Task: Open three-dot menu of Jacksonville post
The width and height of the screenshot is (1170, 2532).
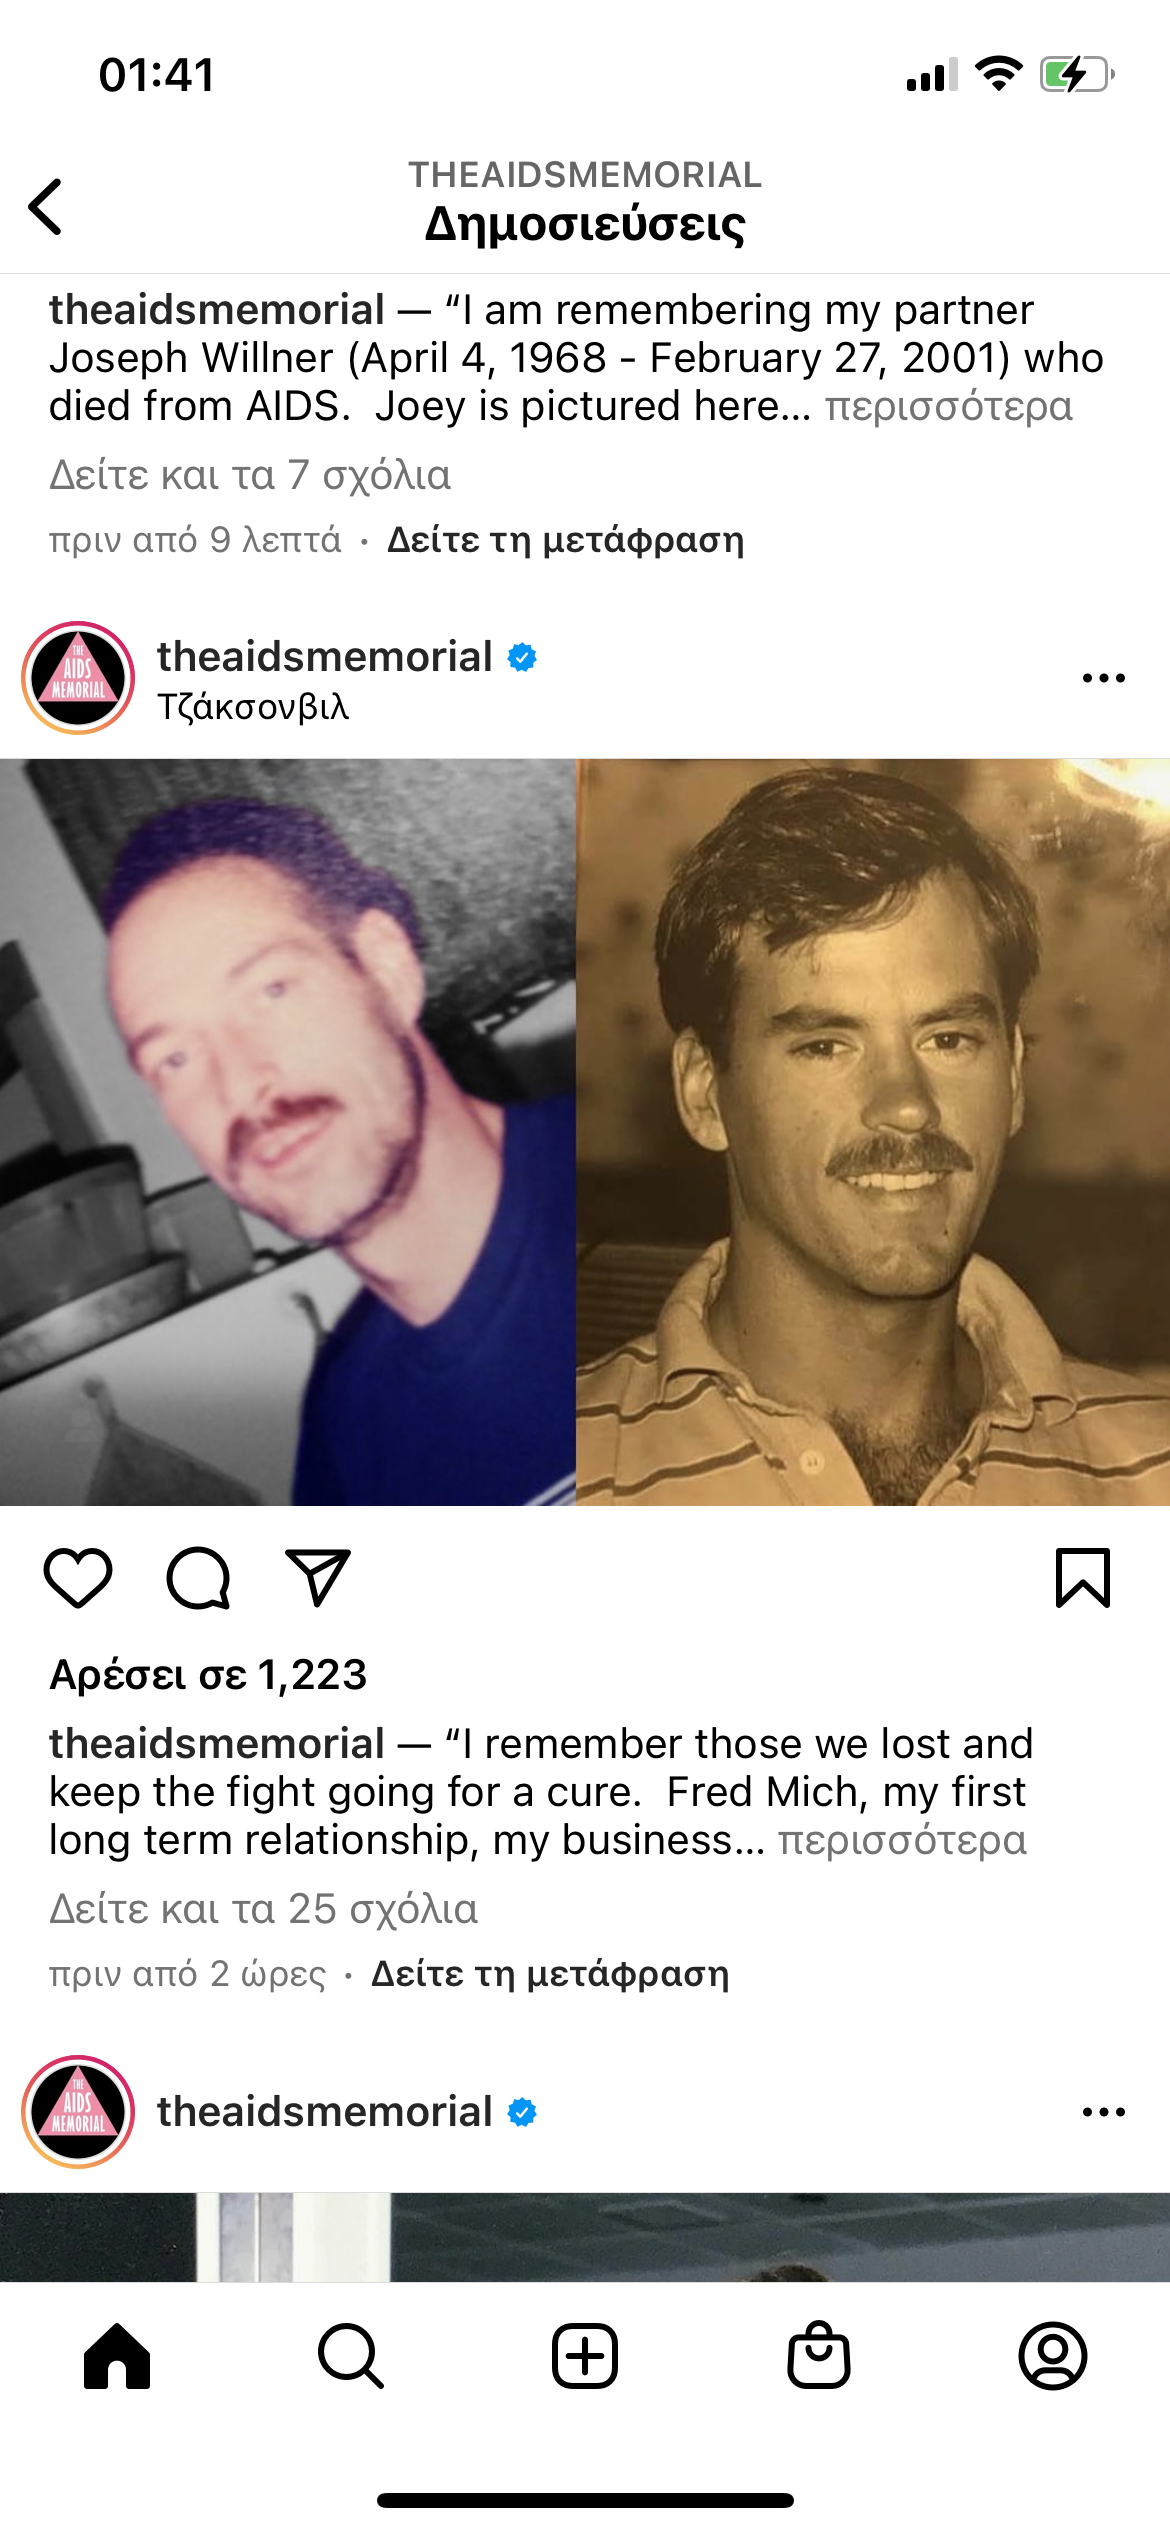Action: click(1104, 678)
